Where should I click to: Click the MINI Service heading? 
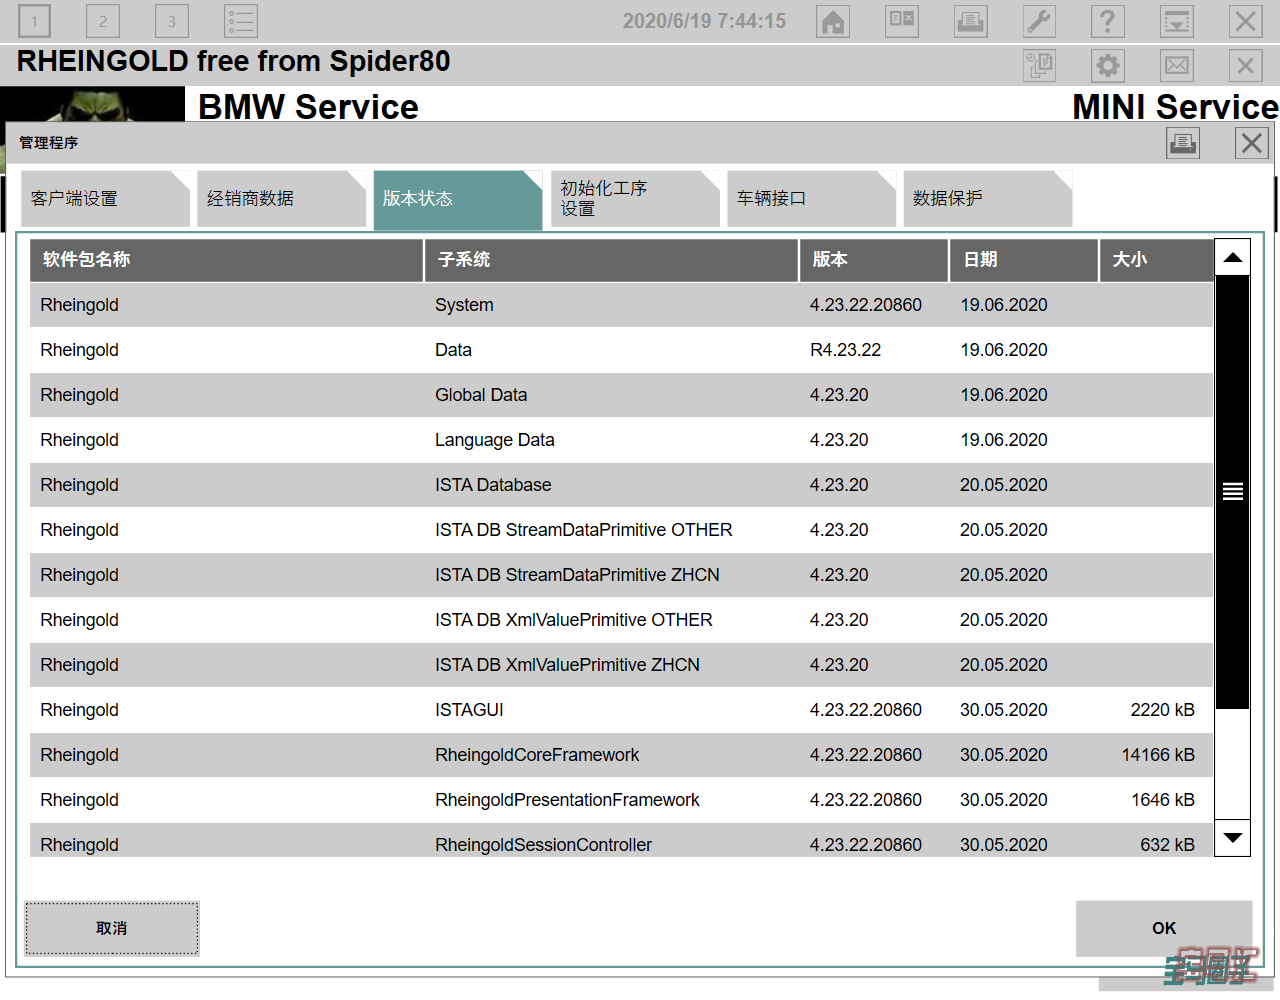point(1175,107)
